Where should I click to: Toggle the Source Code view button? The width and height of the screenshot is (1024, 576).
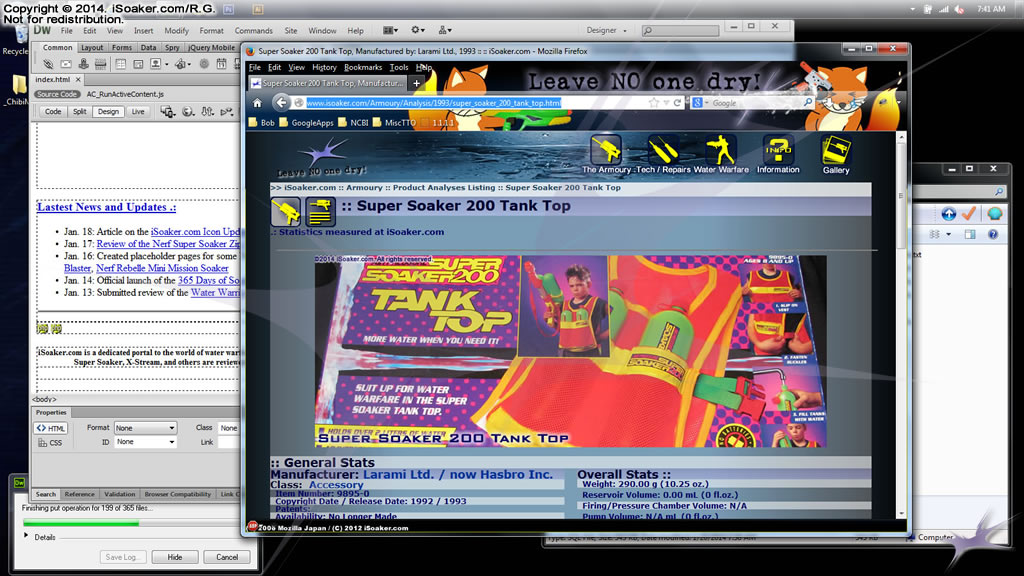[x=57, y=94]
